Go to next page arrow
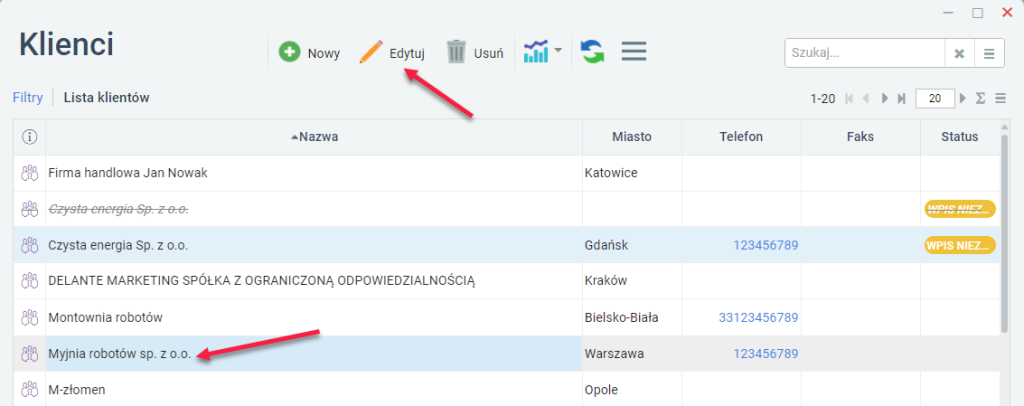The height and width of the screenshot is (406, 1024). [885, 99]
